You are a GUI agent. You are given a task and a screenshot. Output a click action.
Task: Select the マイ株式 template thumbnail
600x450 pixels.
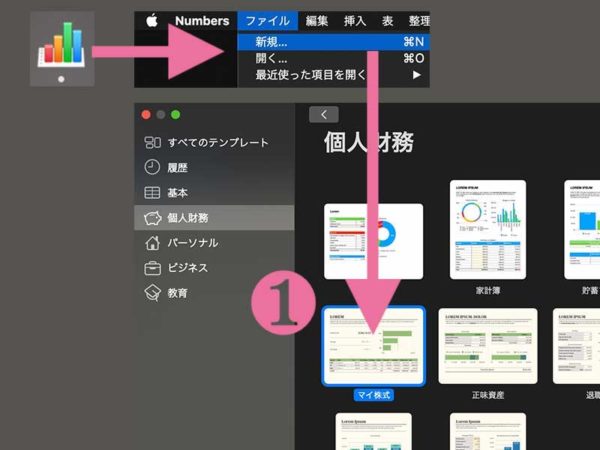coord(374,346)
